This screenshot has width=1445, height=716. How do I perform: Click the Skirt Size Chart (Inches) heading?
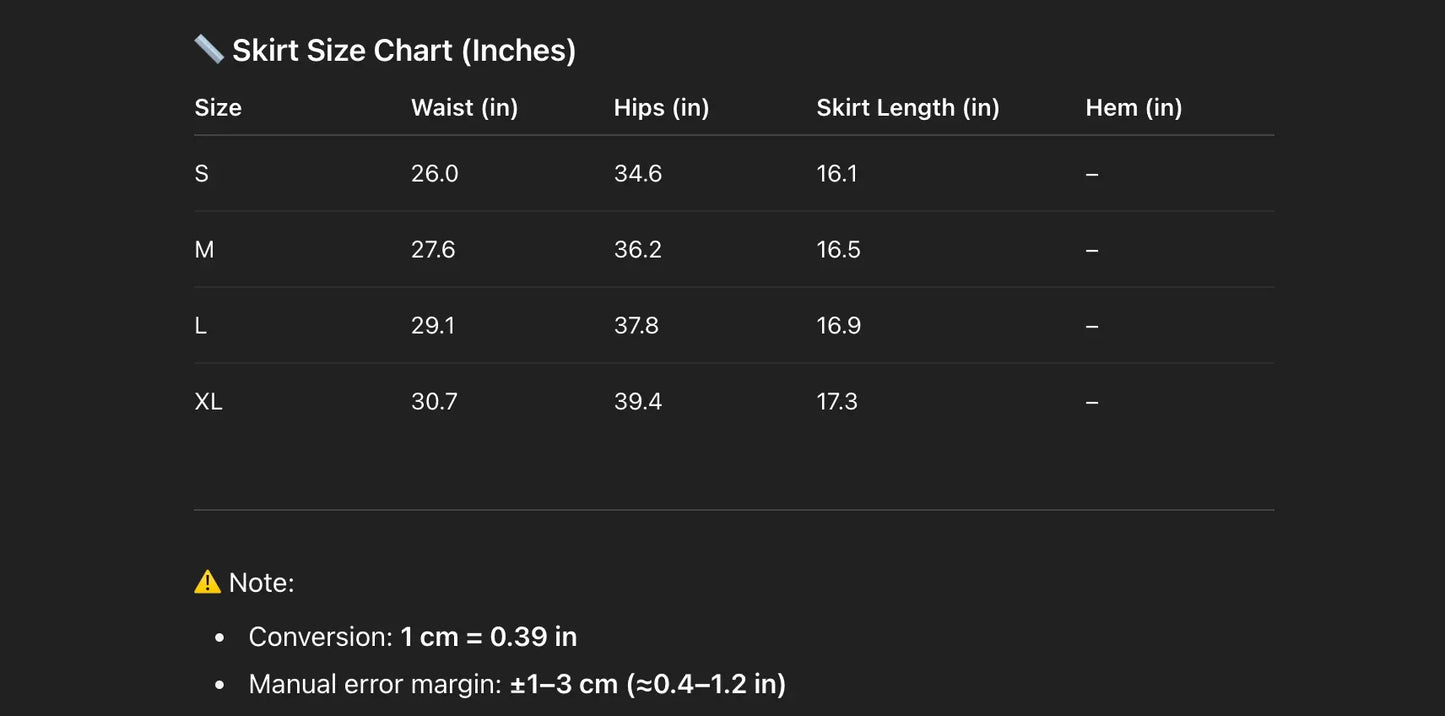point(404,50)
